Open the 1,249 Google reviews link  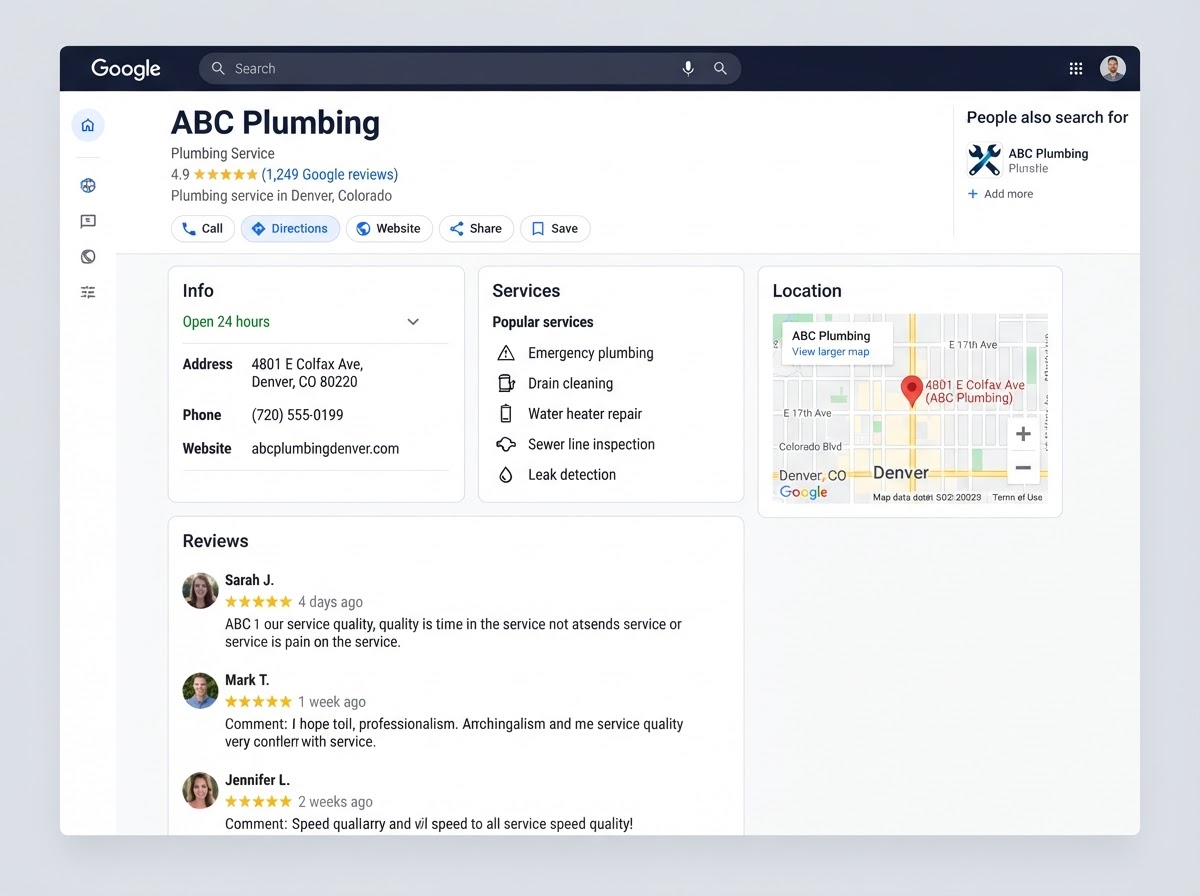tap(330, 174)
